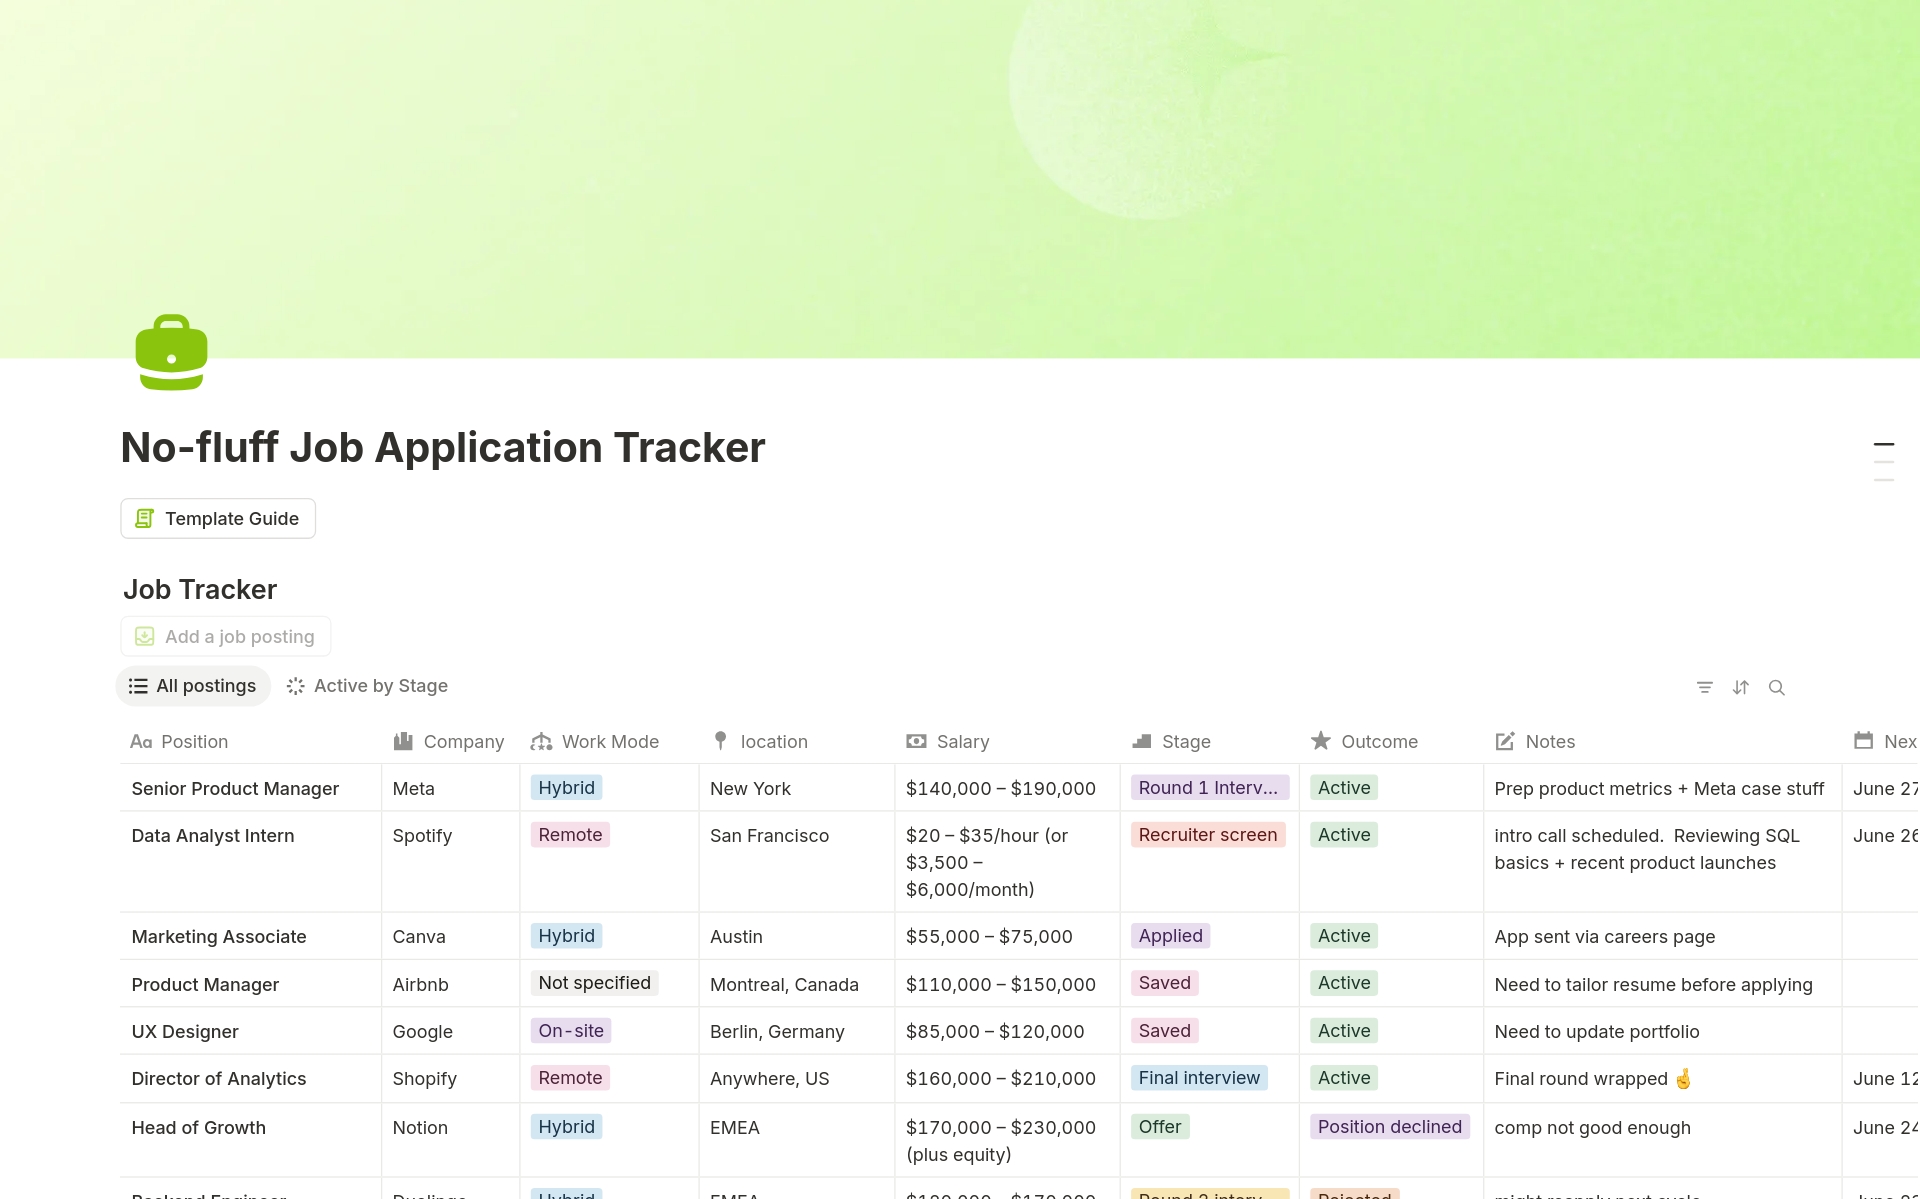Click the stairs icon in Stage header

(x=1142, y=741)
